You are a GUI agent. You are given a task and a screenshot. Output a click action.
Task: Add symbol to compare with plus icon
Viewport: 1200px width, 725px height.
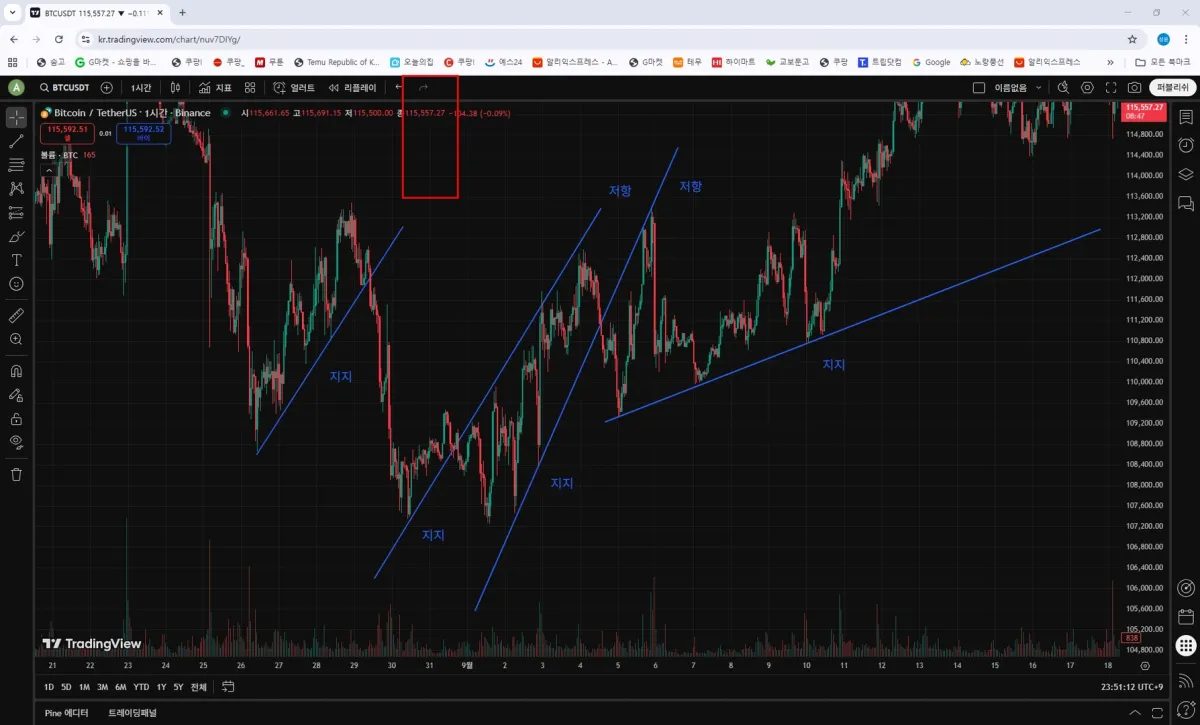click(107, 88)
